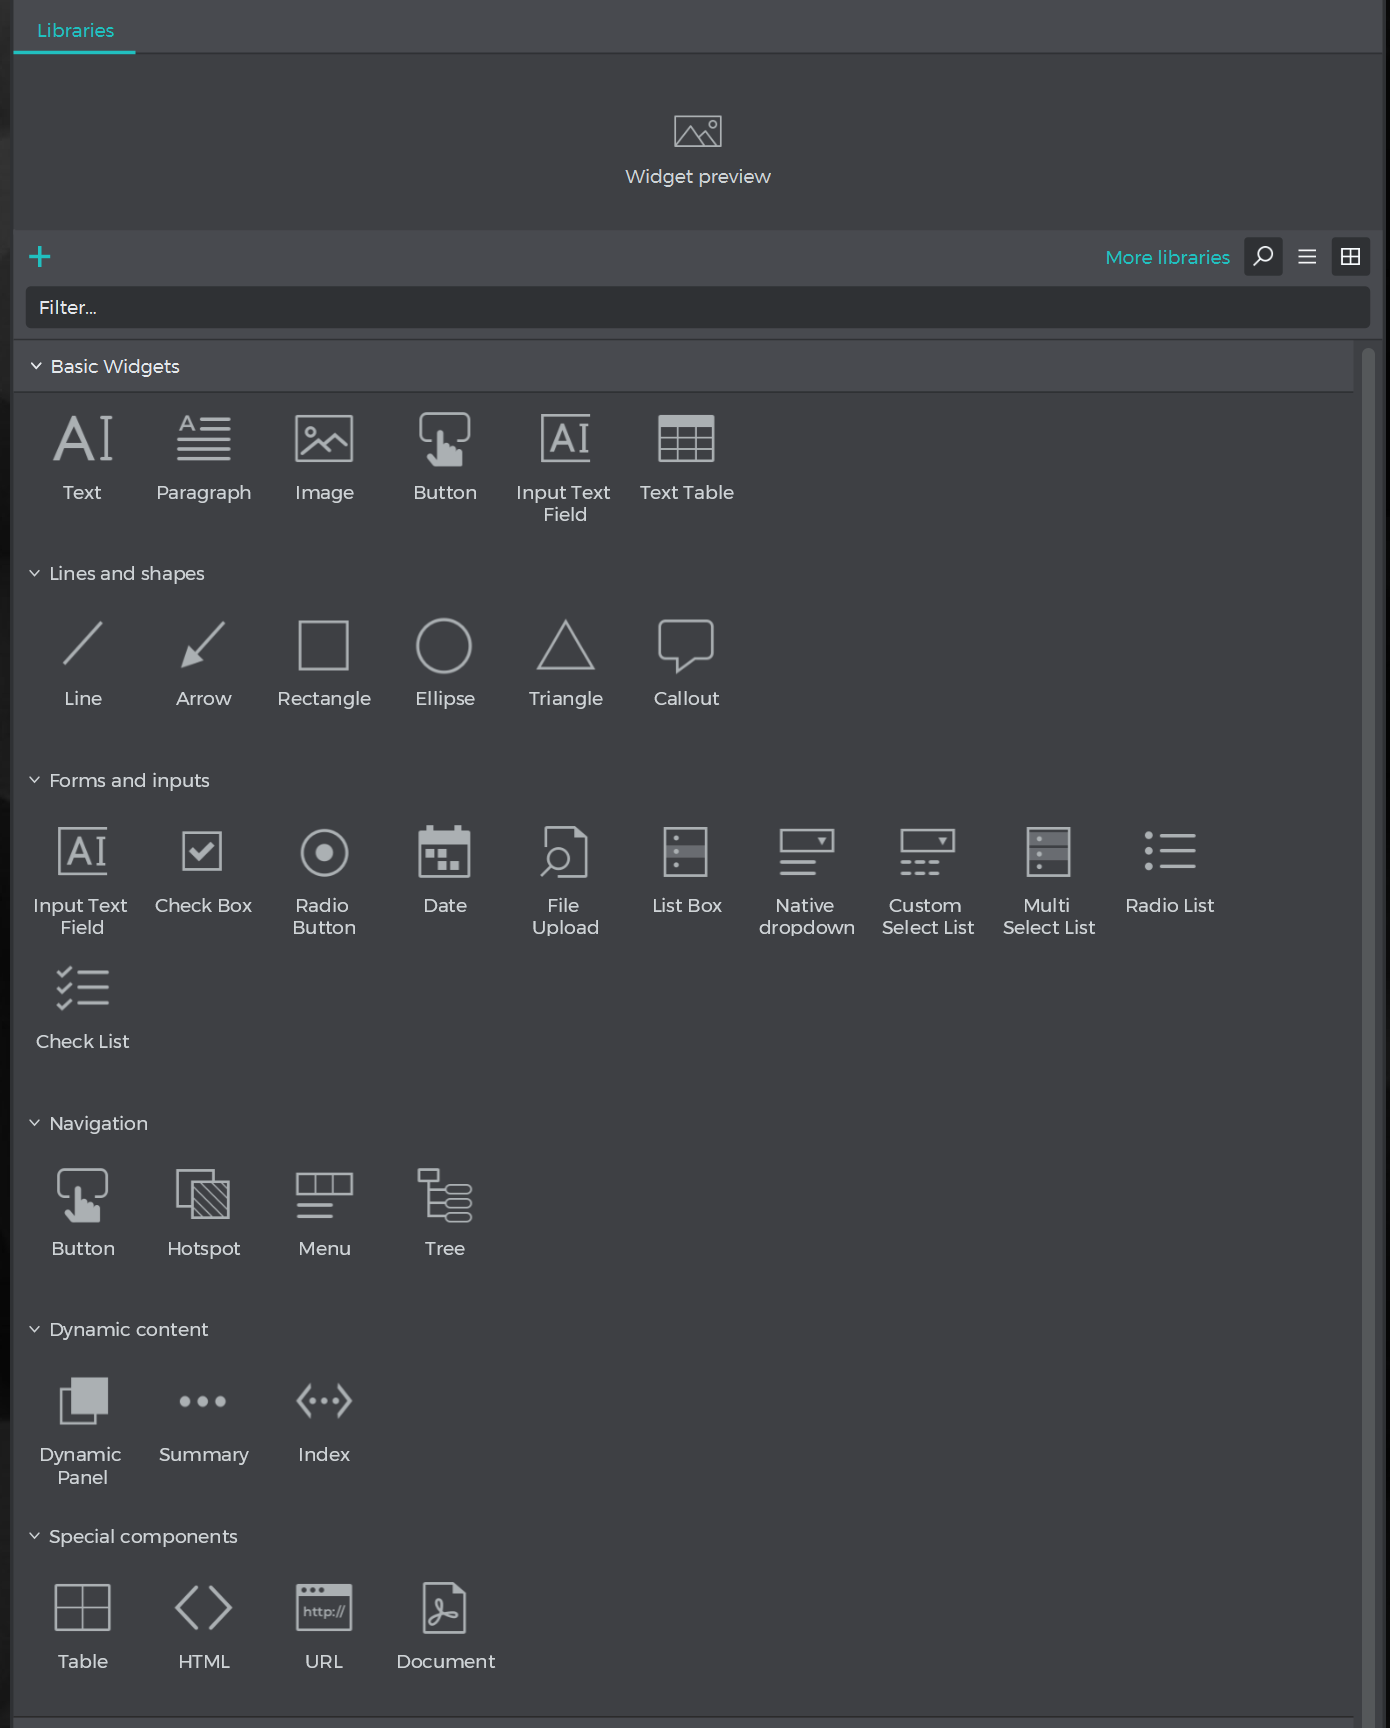Select the Document component icon
Image resolution: width=1390 pixels, height=1728 pixels.
point(445,1608)
